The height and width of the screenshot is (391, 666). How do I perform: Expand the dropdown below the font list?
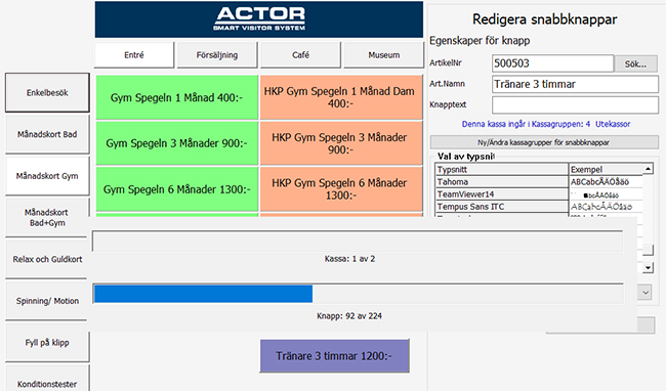coord(645,292)
